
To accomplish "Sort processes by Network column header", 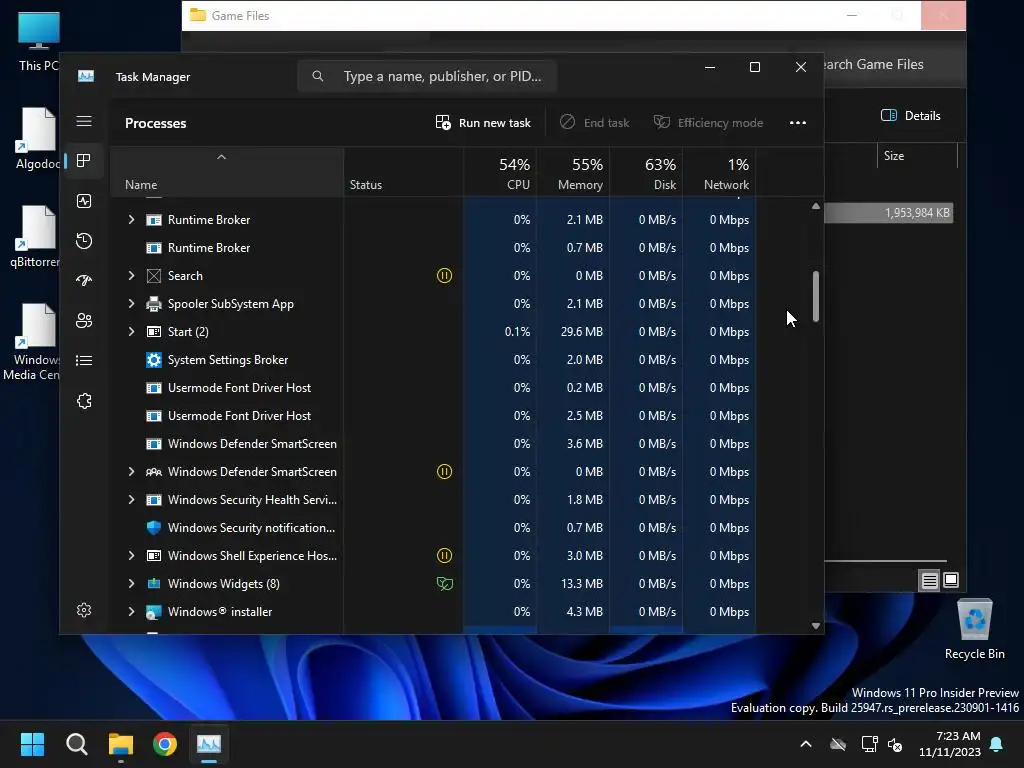I will (720, 172).
